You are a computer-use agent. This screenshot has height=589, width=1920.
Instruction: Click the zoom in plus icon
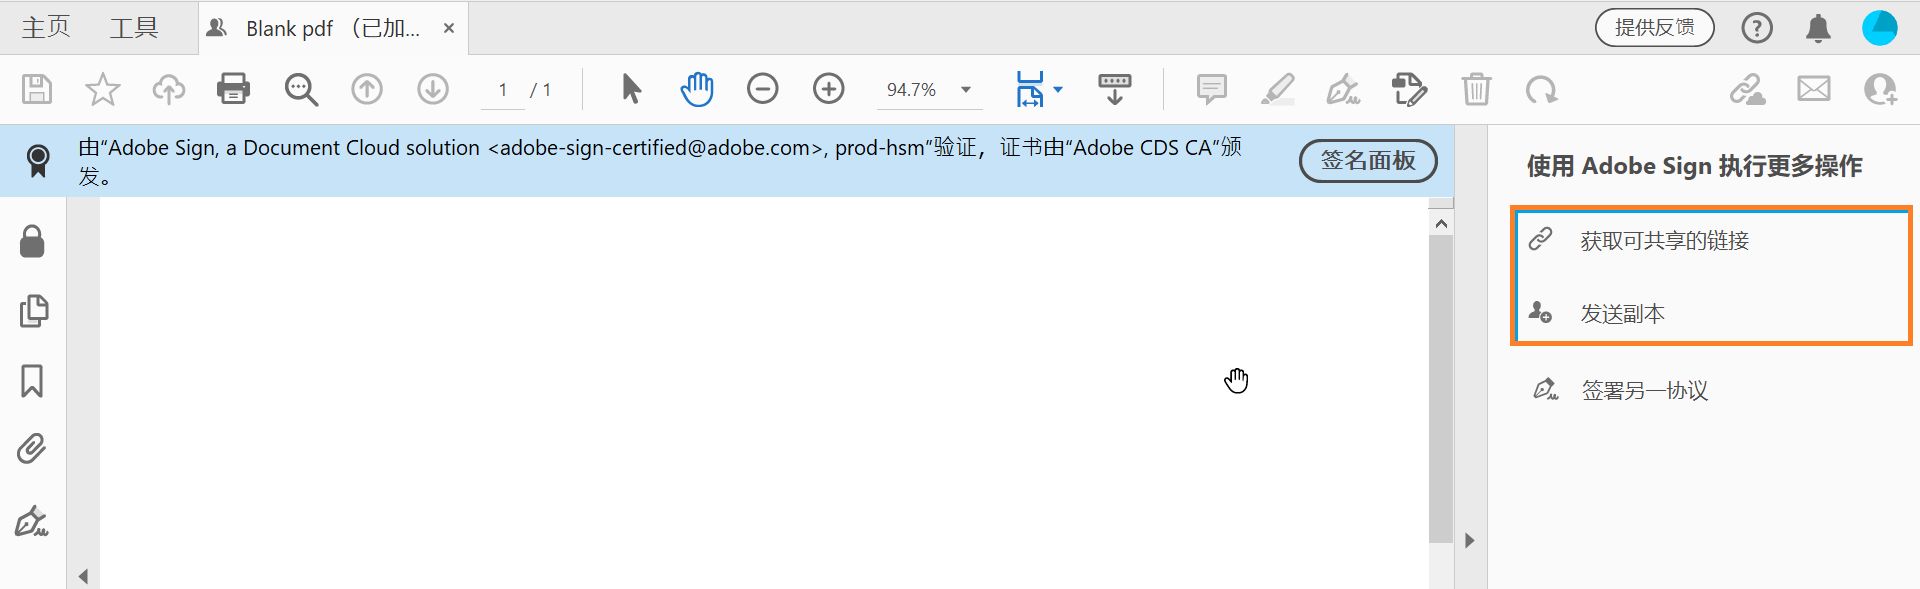828,89
